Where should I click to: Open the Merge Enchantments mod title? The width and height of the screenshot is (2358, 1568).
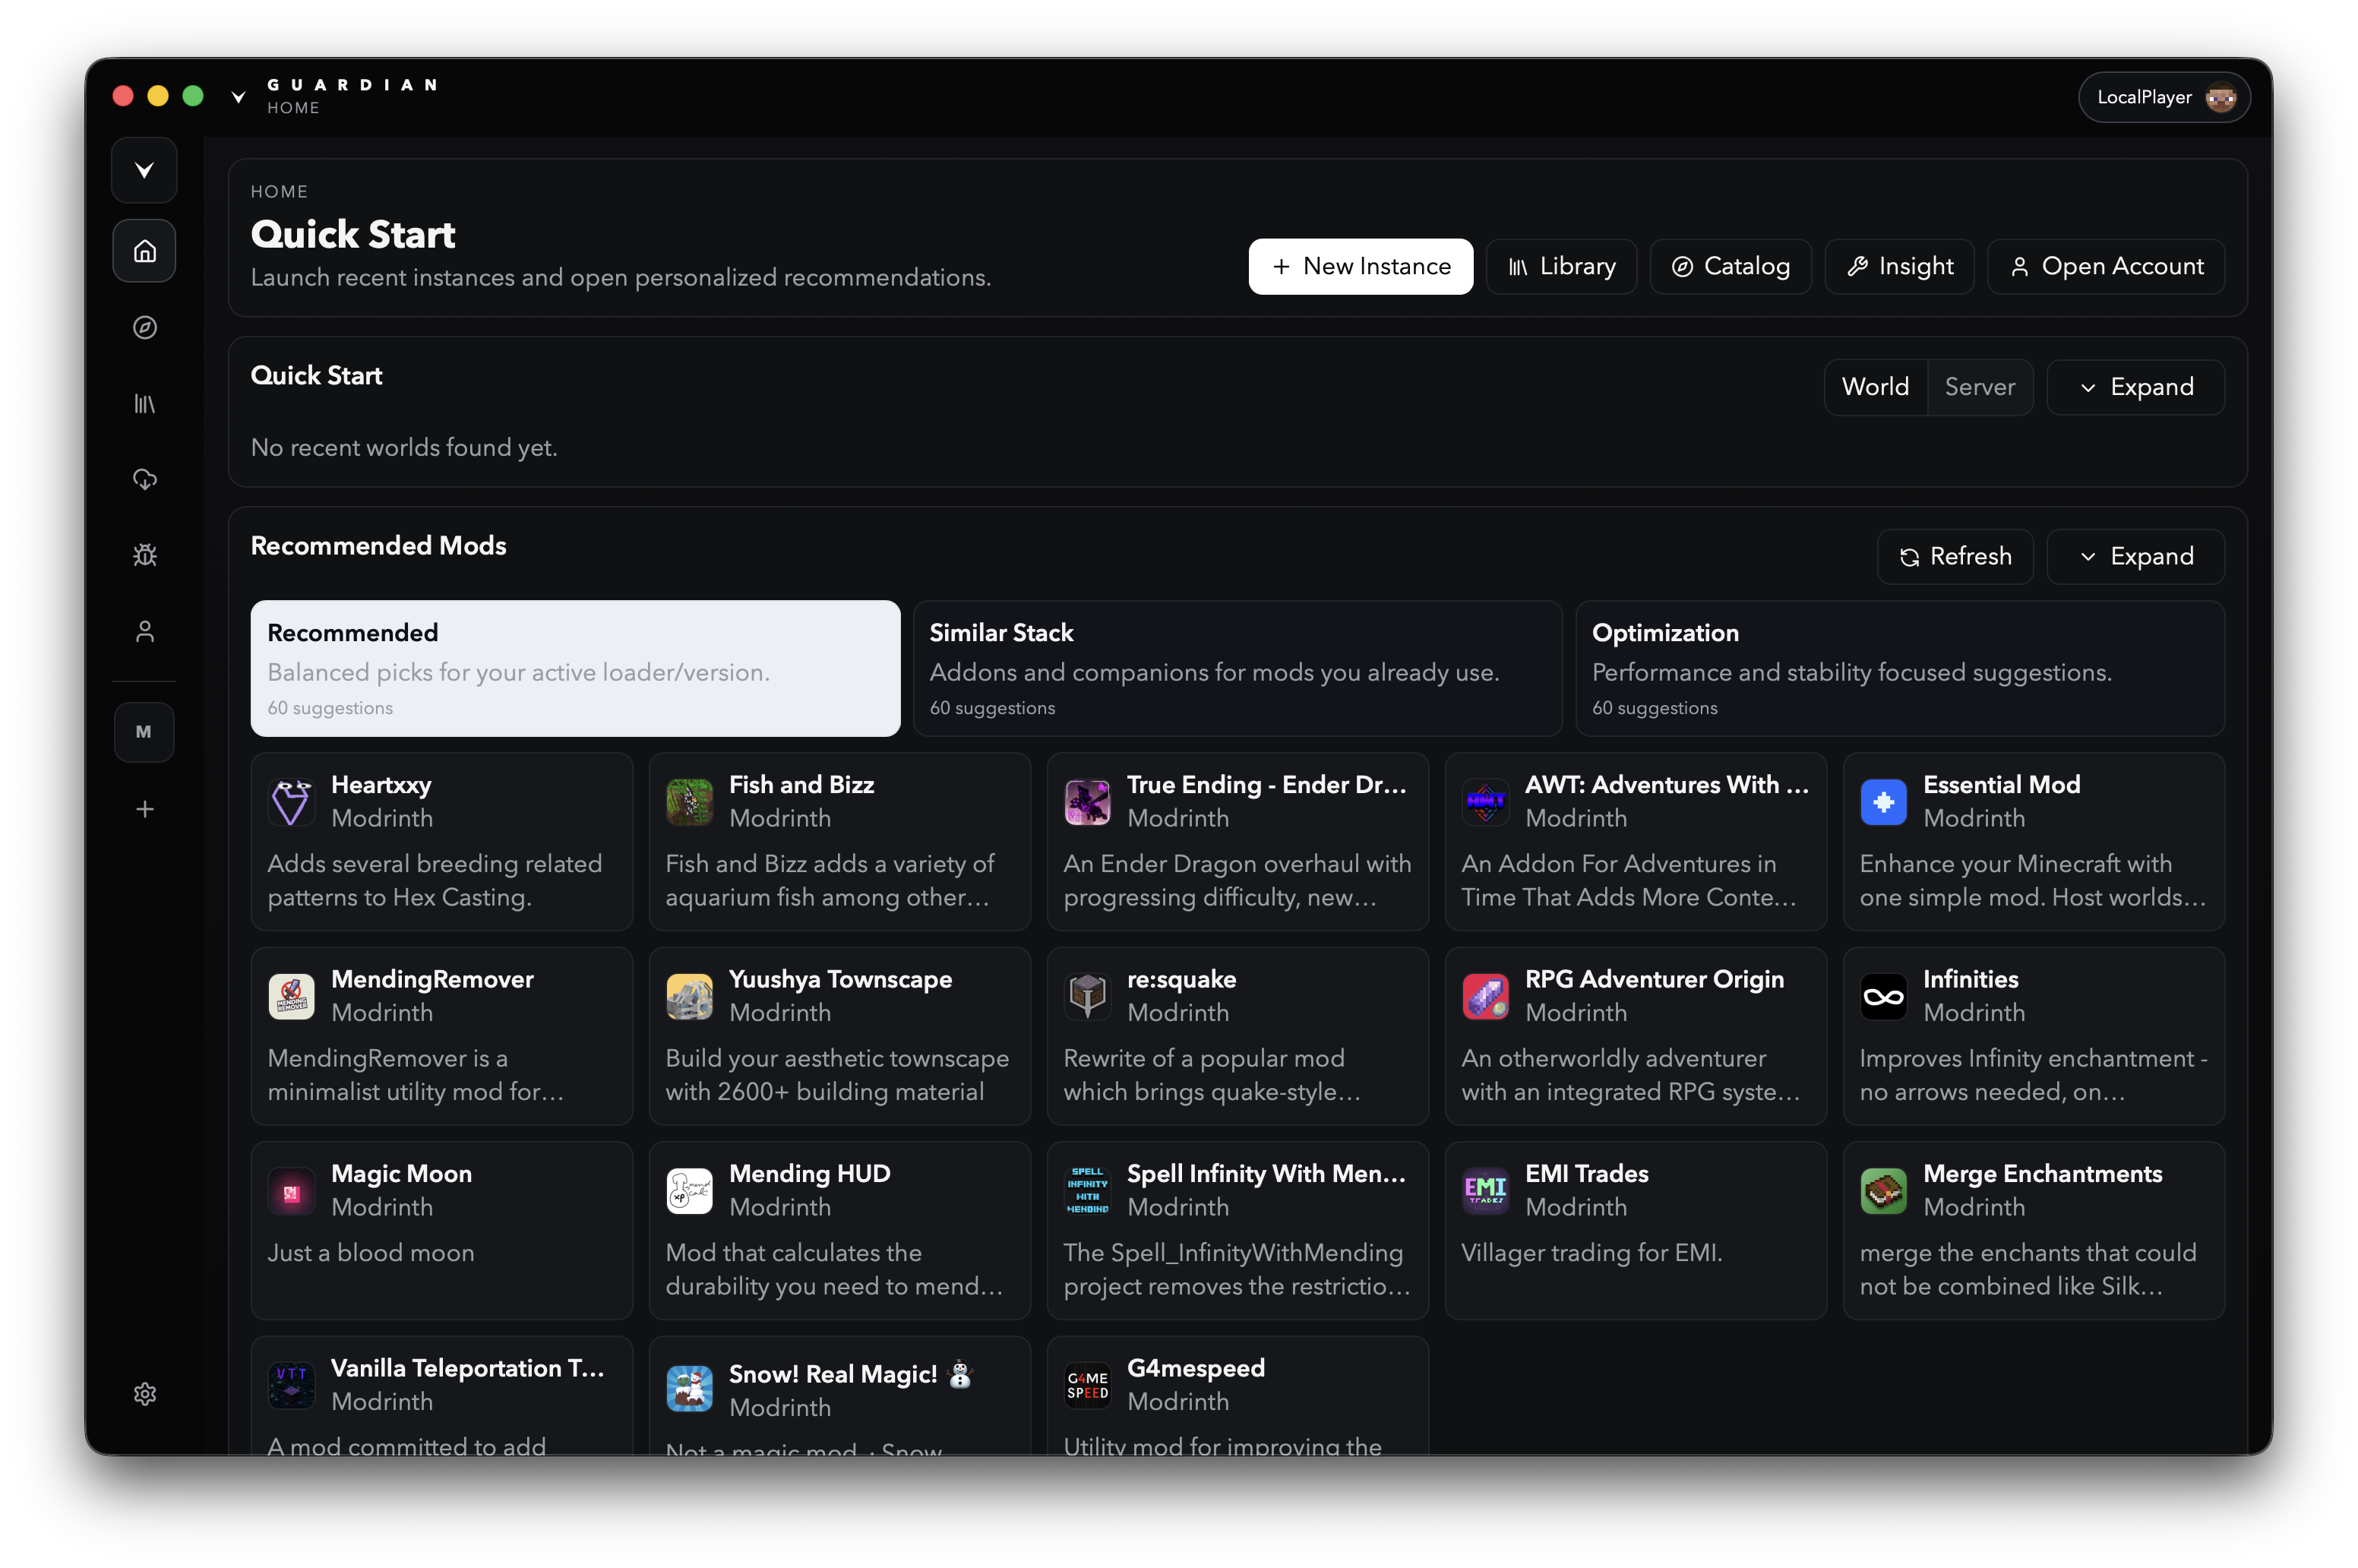(x=2042, y=1174)
